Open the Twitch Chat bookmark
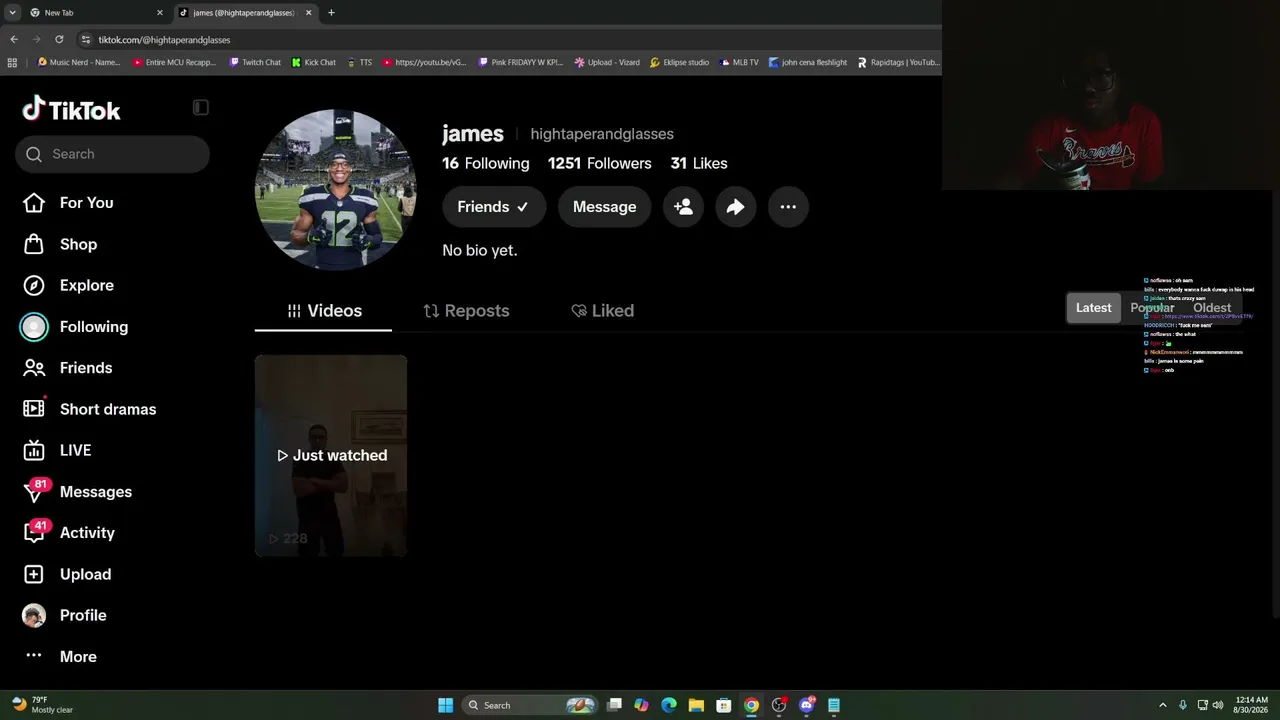 [x=255, y=62]
